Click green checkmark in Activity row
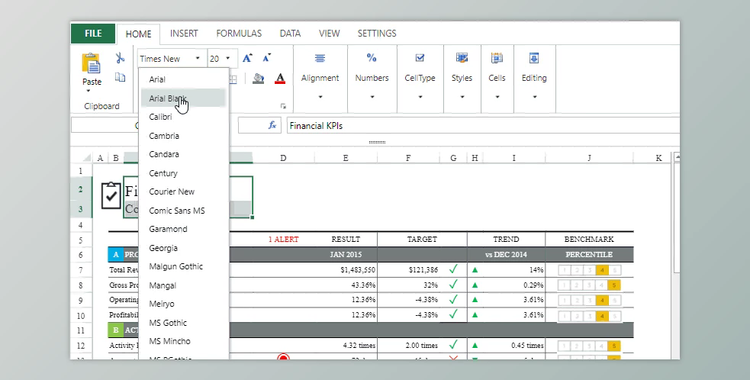Viewport: 750px width, 380px height. (453, 345)
